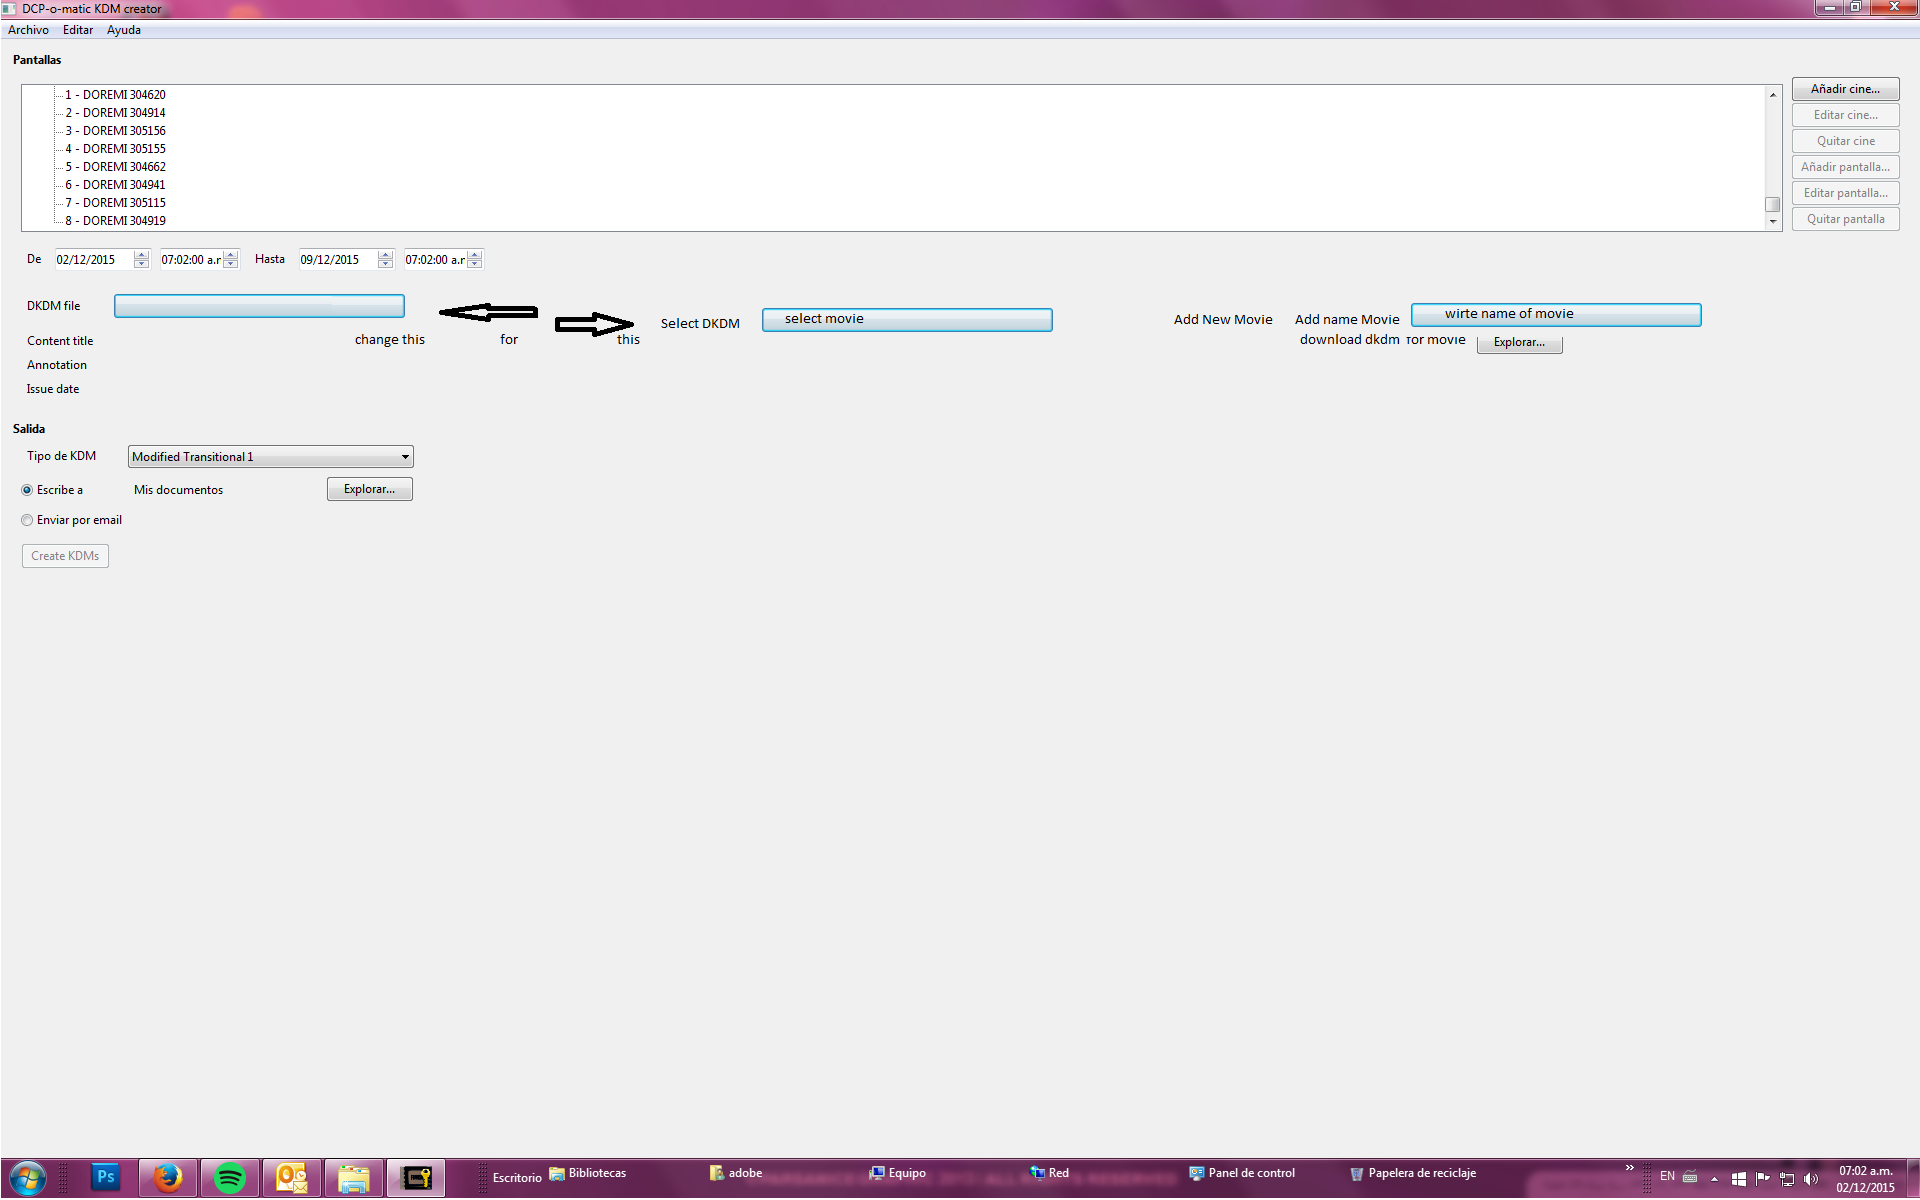
Task: Increase the De time with up arrow
Action: [x=231, y=255]
